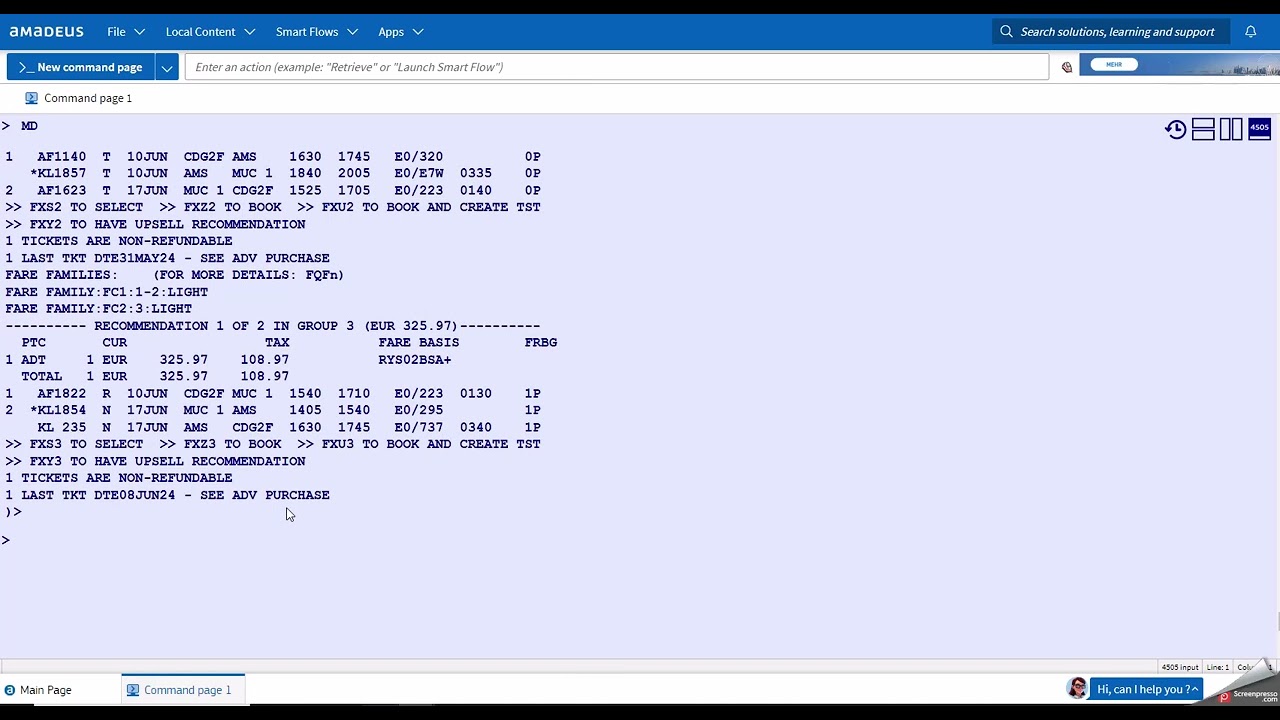This screenshot has width=1280, height=720.
Task: Click FXU3 TO BOOK AND CREATE TST
Action: click(431, 444)
